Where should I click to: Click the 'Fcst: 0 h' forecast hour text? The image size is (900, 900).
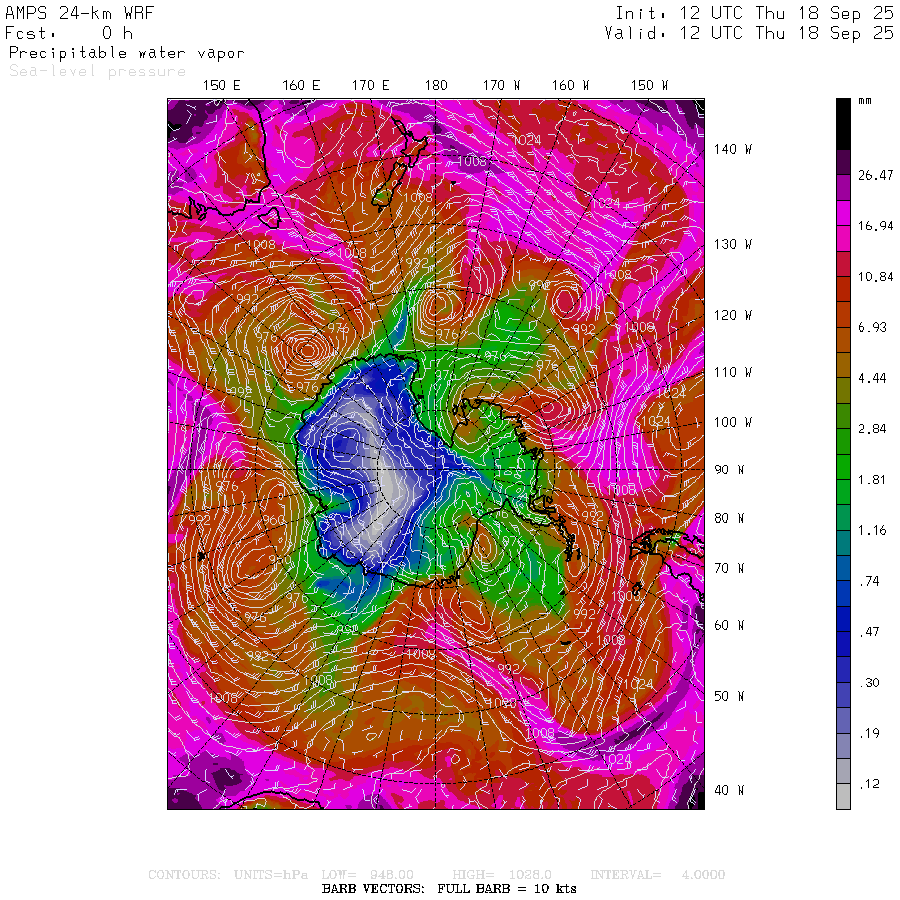coord(70,33)
